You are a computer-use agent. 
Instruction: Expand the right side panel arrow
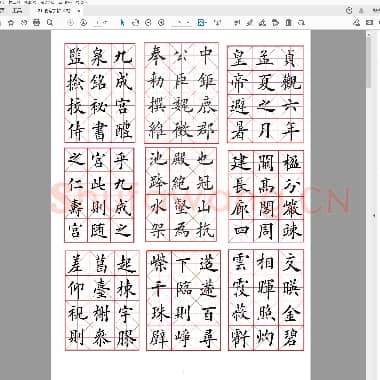(x=374, y=215)
